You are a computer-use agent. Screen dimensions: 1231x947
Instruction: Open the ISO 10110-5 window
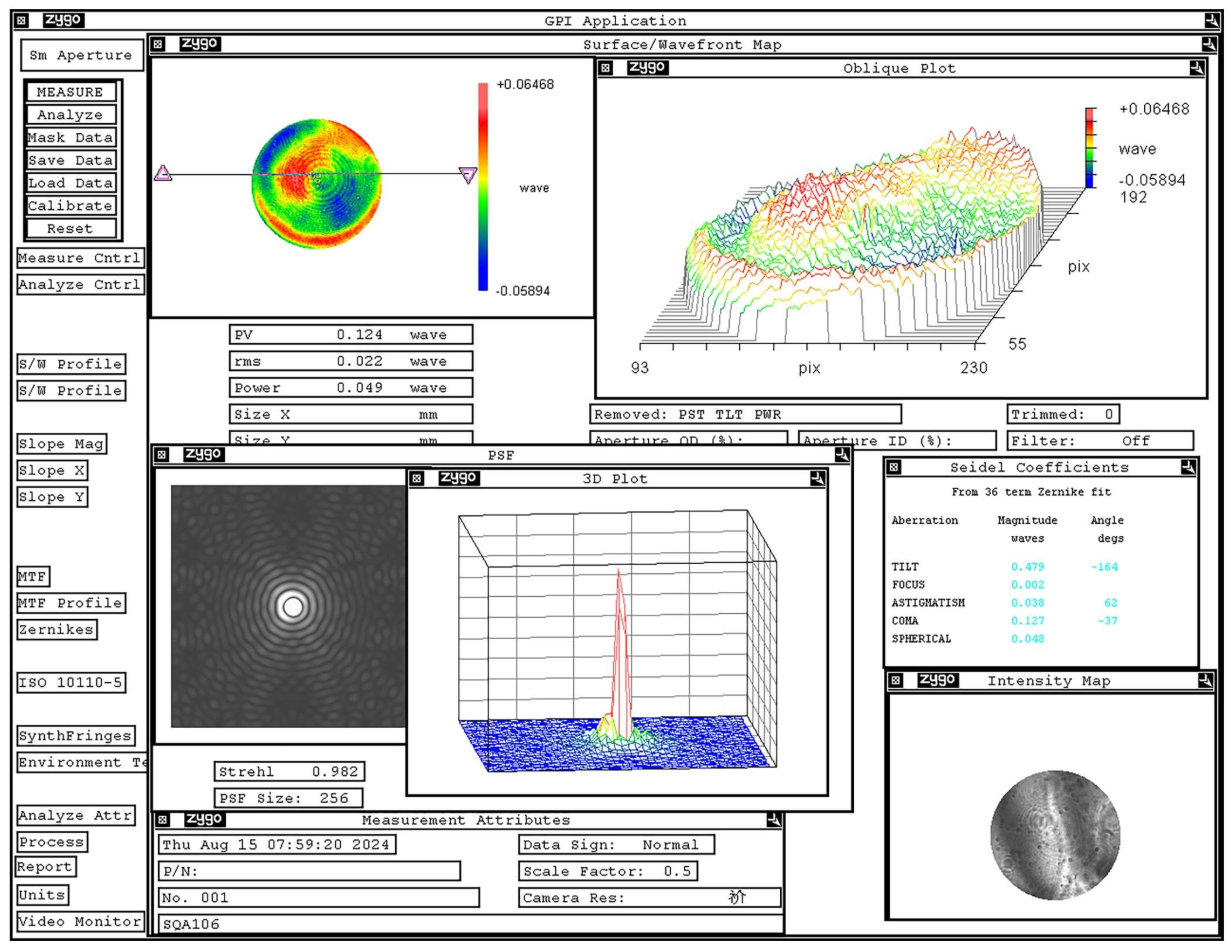(71, 683)
